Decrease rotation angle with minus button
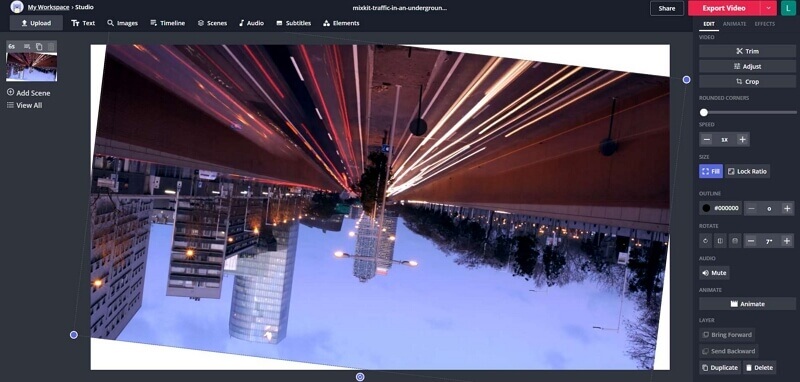The width and height of the screenshot is (800, 382). tap(751, 241)
